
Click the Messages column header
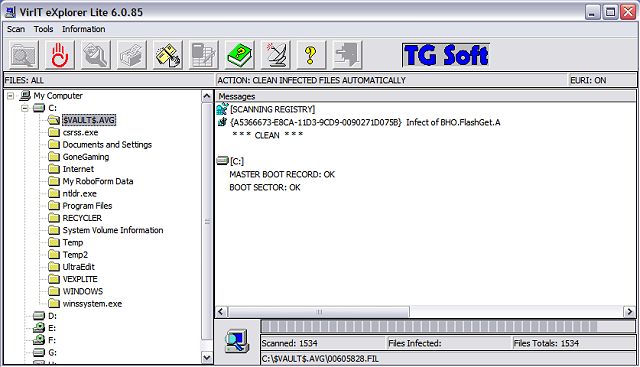pyautogui.click(x=425, y=96)
